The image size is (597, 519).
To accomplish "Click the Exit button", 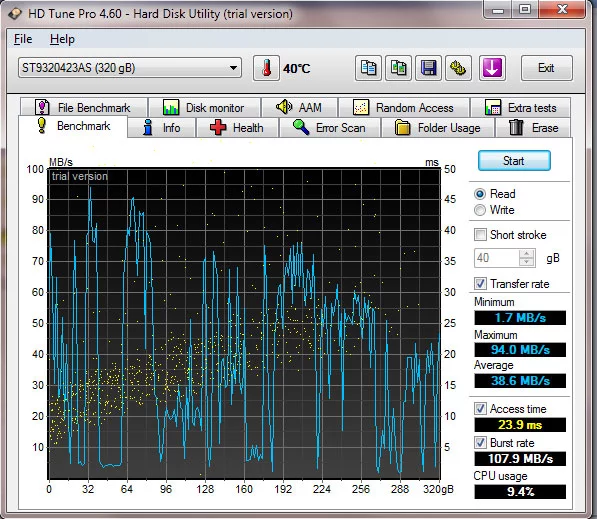I will [546, 68].
